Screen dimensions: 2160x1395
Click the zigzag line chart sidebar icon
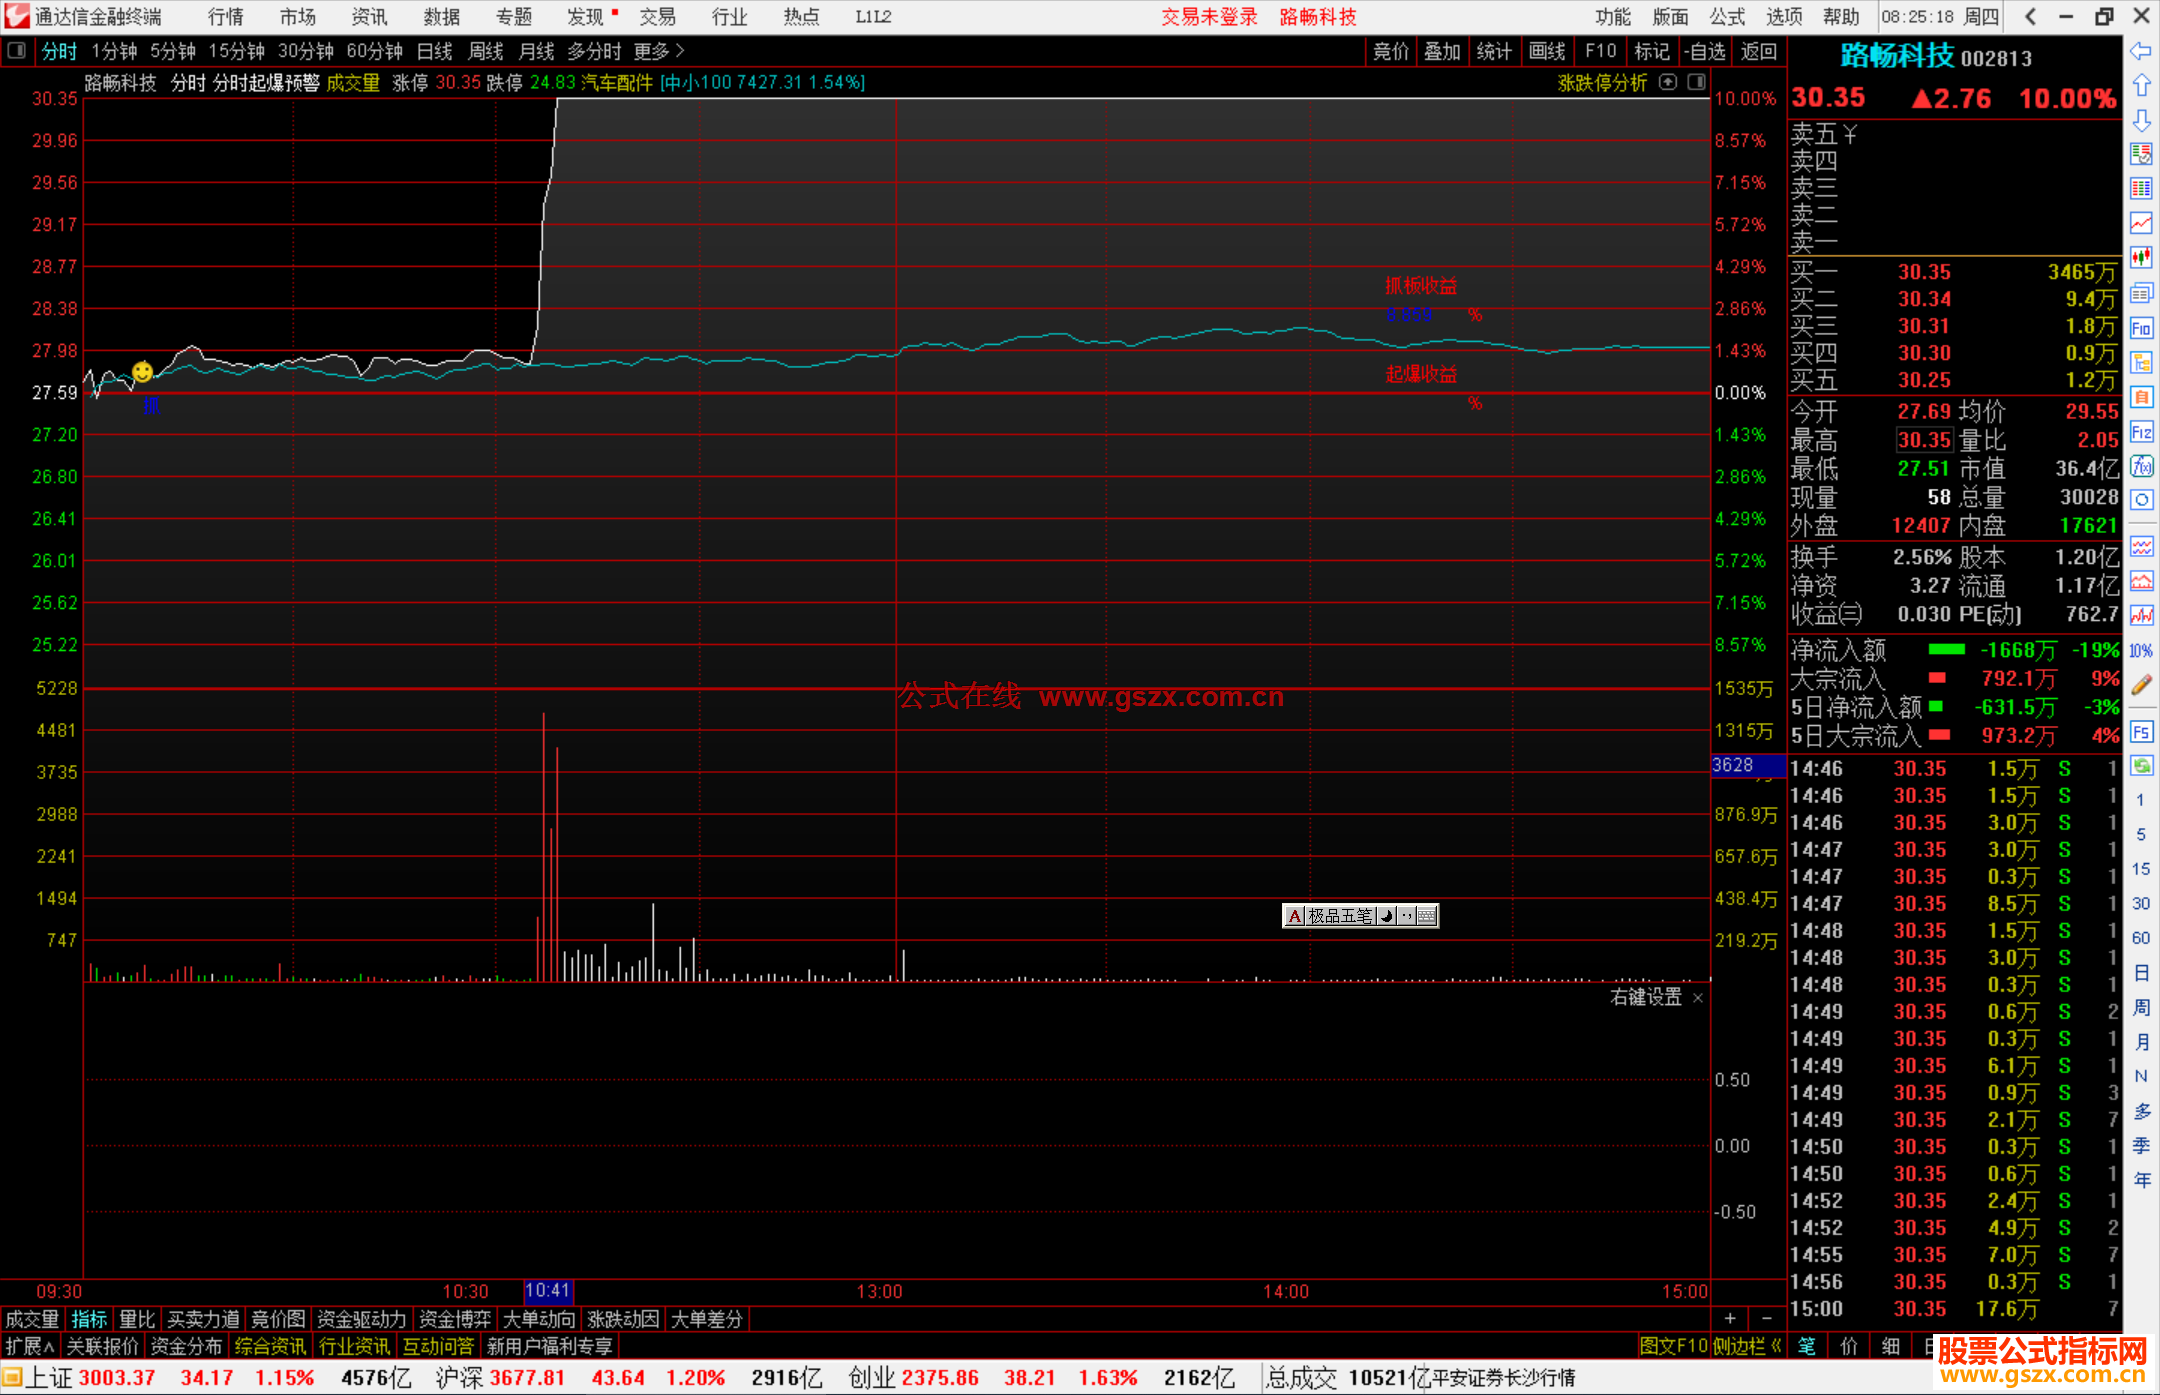[x=2141, y=616]
